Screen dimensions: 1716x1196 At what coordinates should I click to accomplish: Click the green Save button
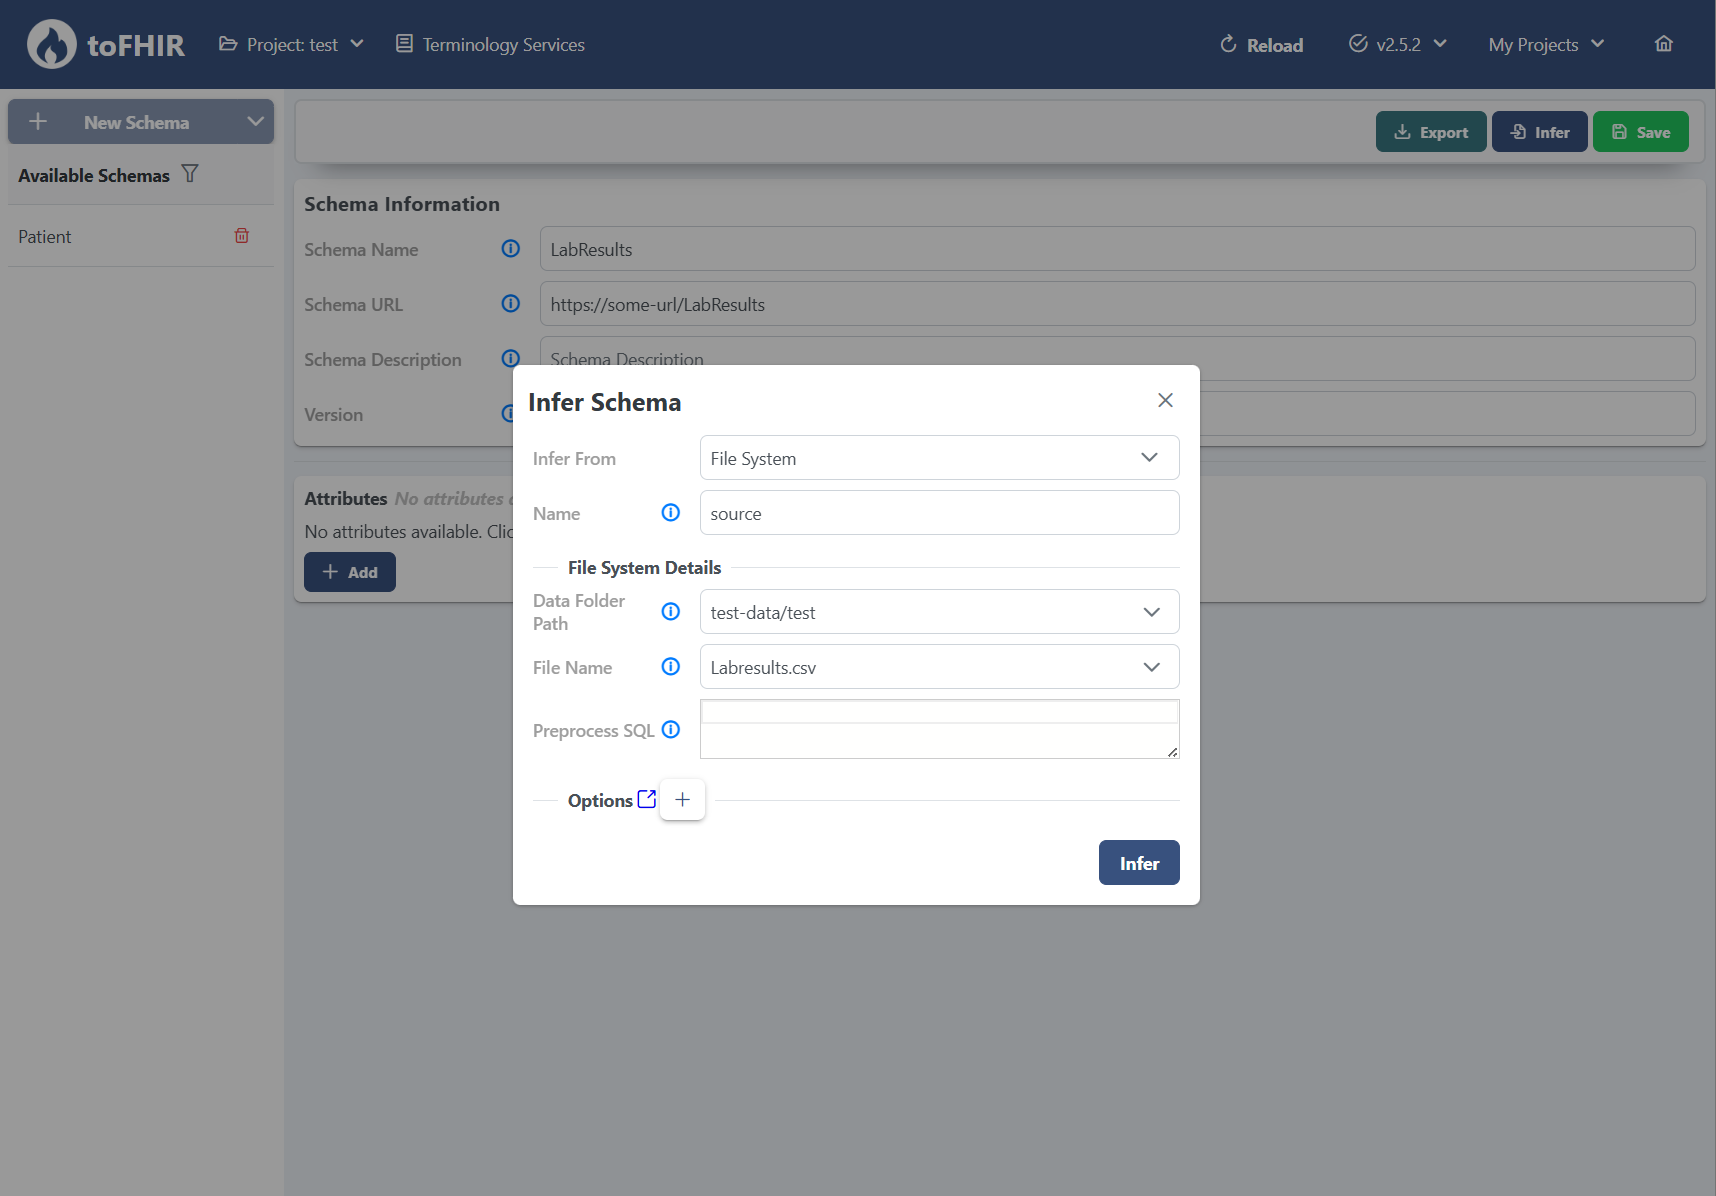click(1640, 131)
